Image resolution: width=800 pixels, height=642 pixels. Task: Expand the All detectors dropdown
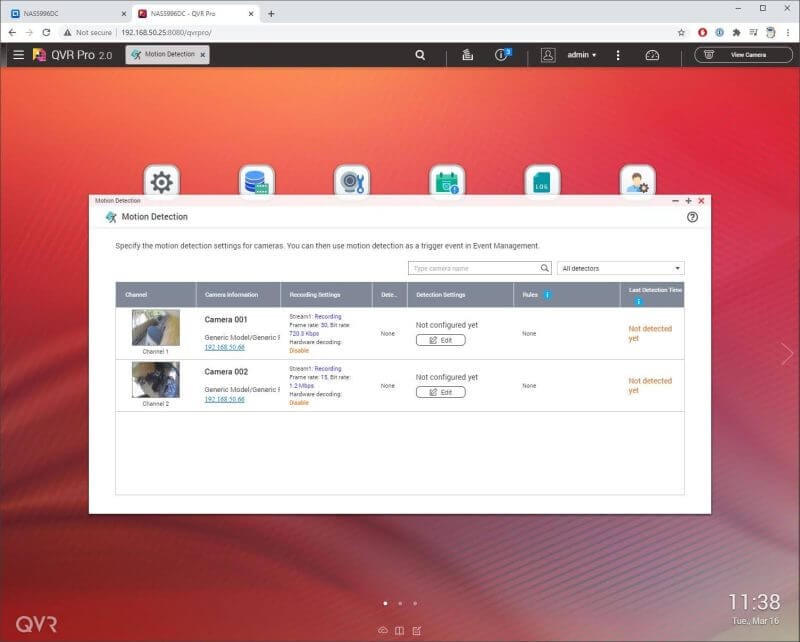tap(620, 268)
